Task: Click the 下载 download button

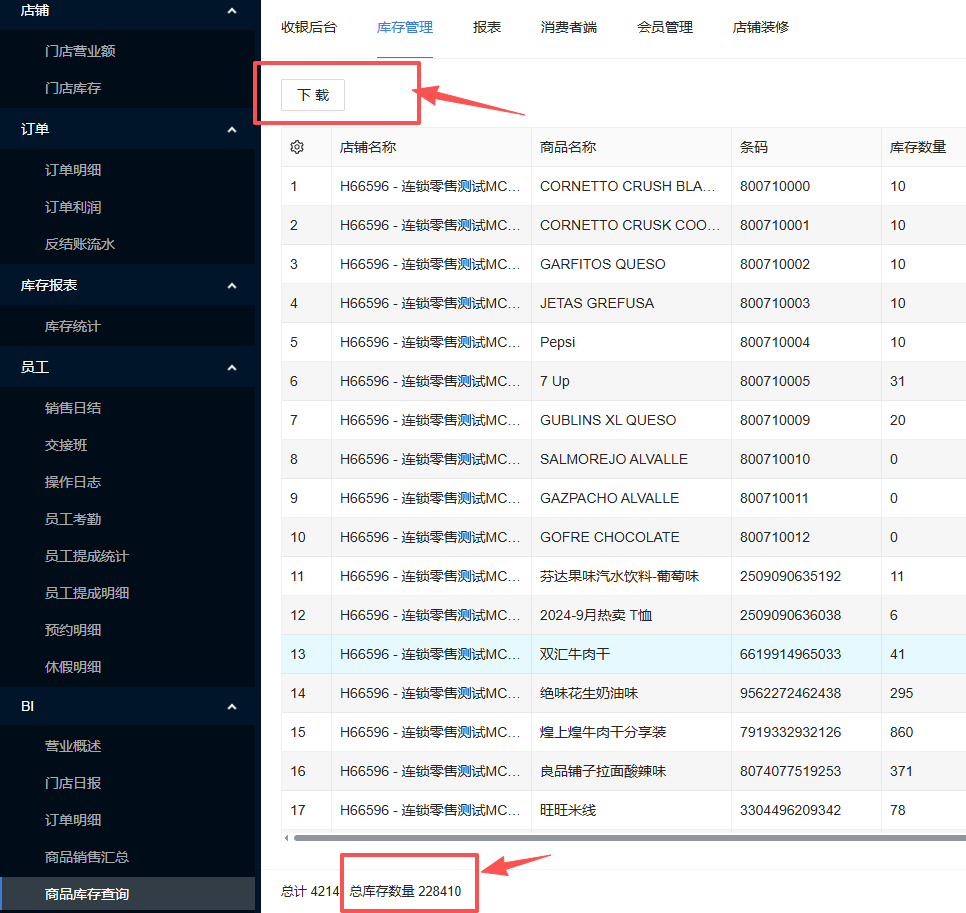Action: [313, 95]
